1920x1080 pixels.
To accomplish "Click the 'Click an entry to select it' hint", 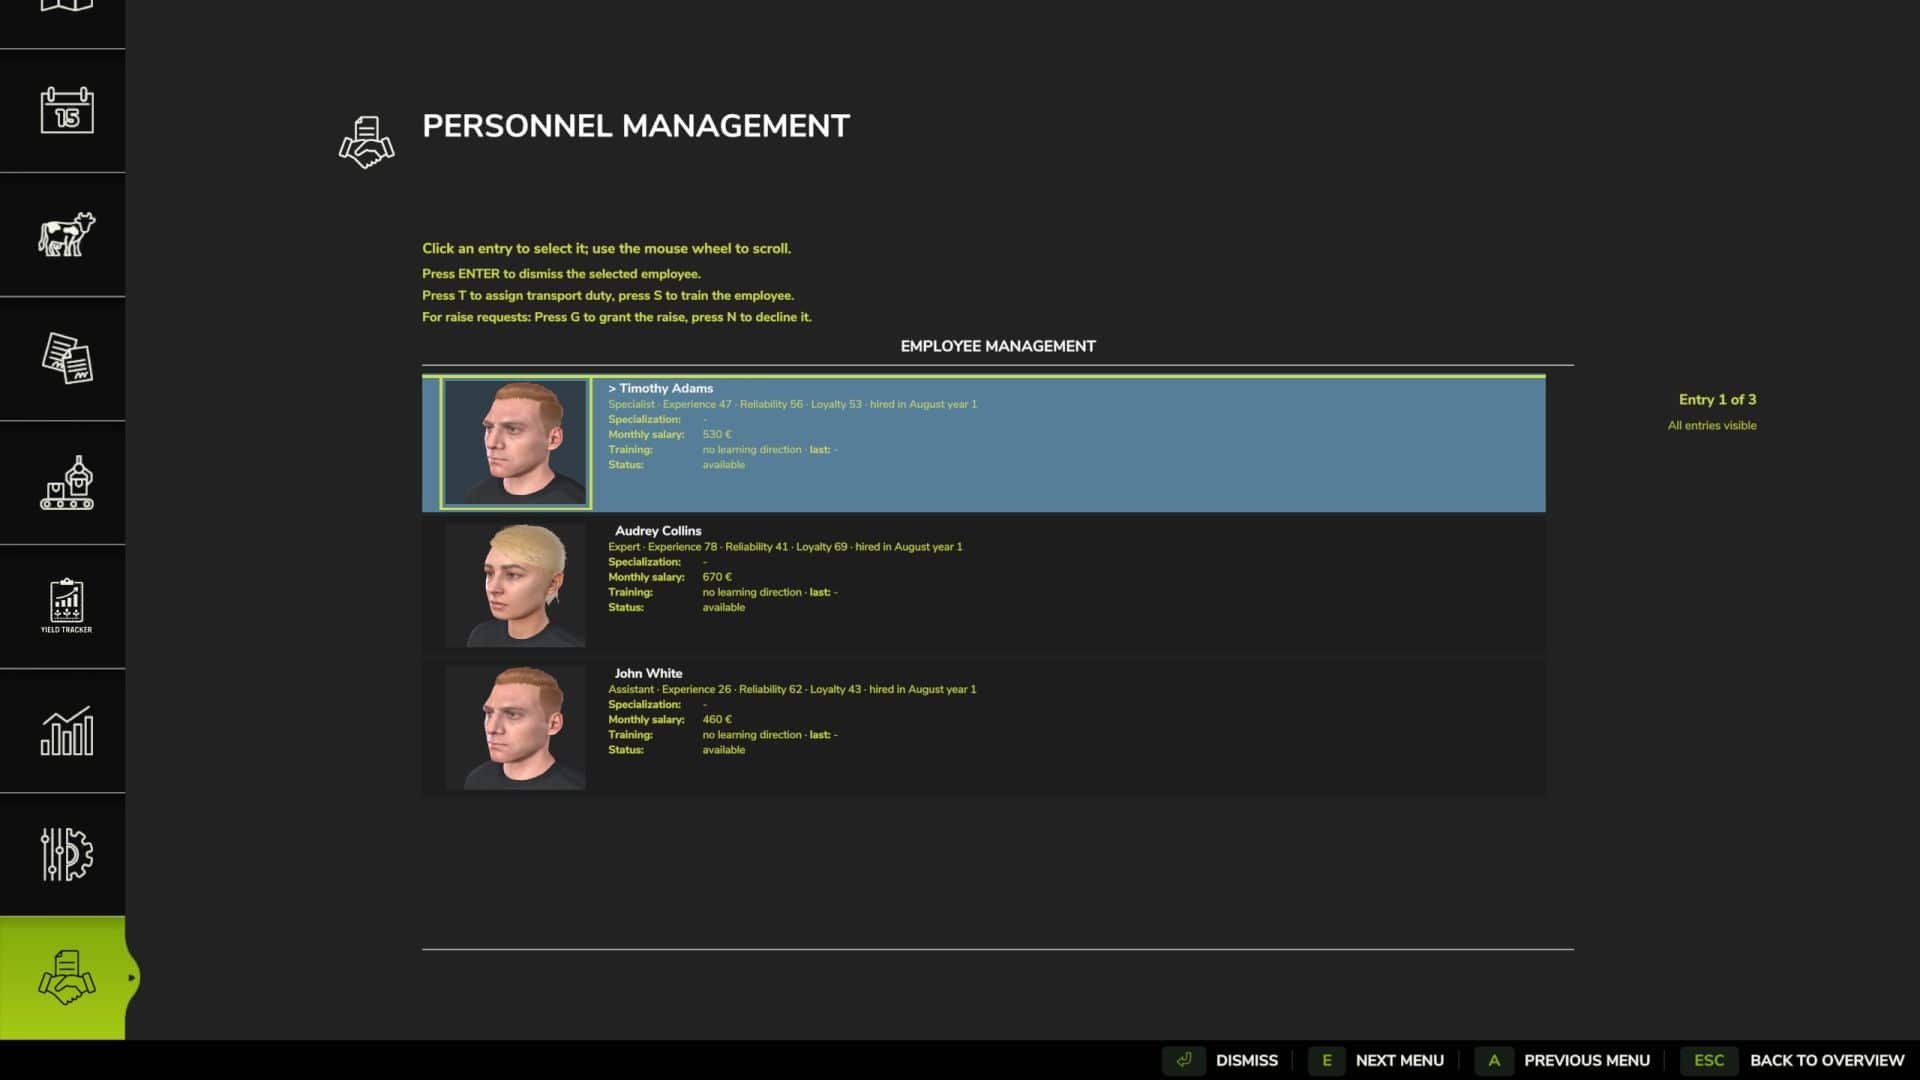I will [606, 248].
